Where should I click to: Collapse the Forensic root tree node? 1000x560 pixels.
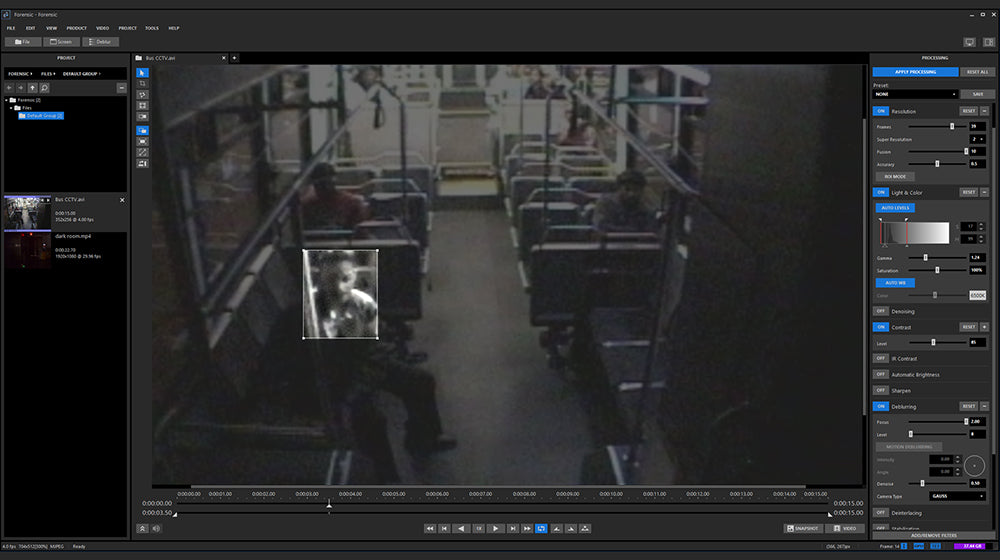pyautogui.click(x=8, y=100)
